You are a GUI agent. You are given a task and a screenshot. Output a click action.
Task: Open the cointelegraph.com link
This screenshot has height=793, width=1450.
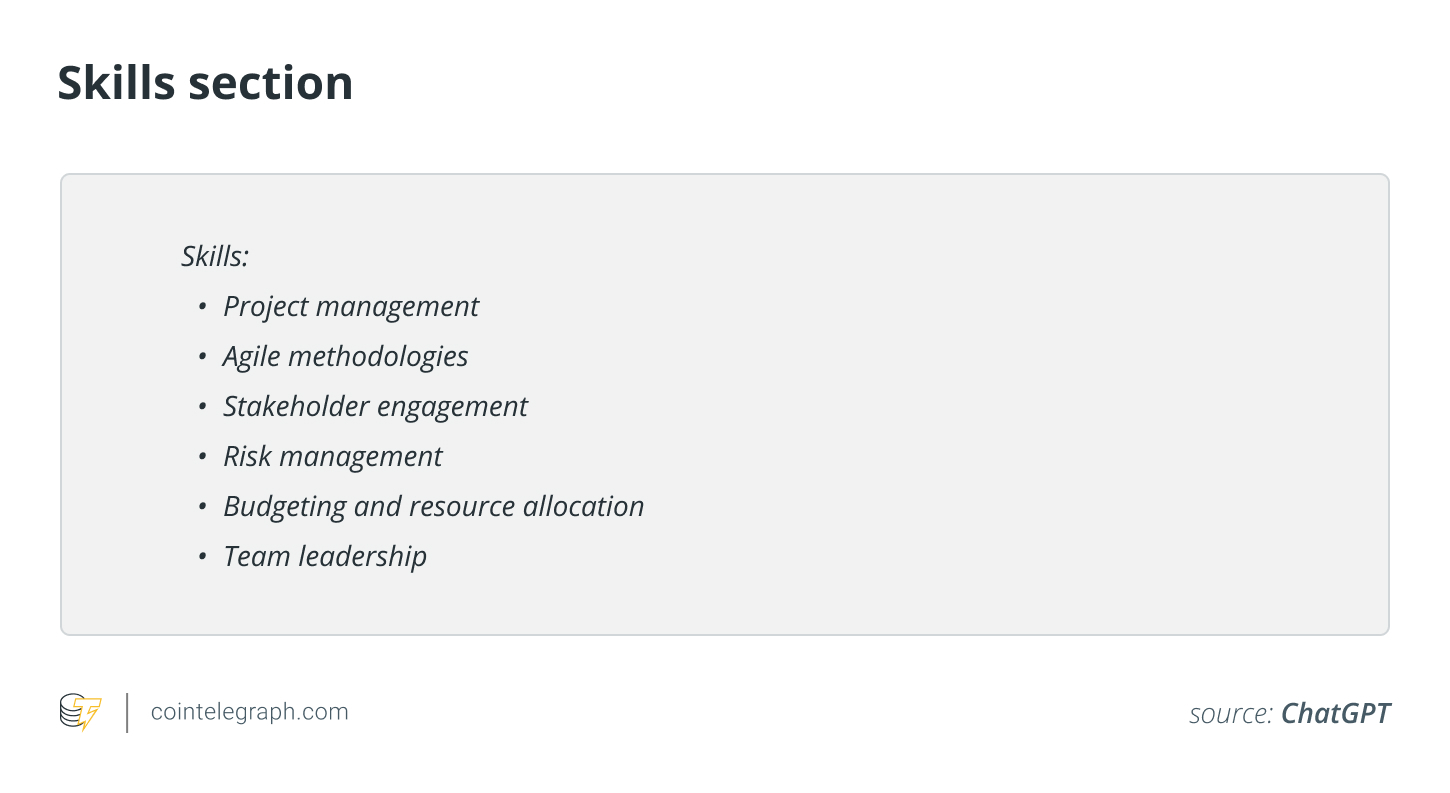pyautogui.click(x=249, y=713)
